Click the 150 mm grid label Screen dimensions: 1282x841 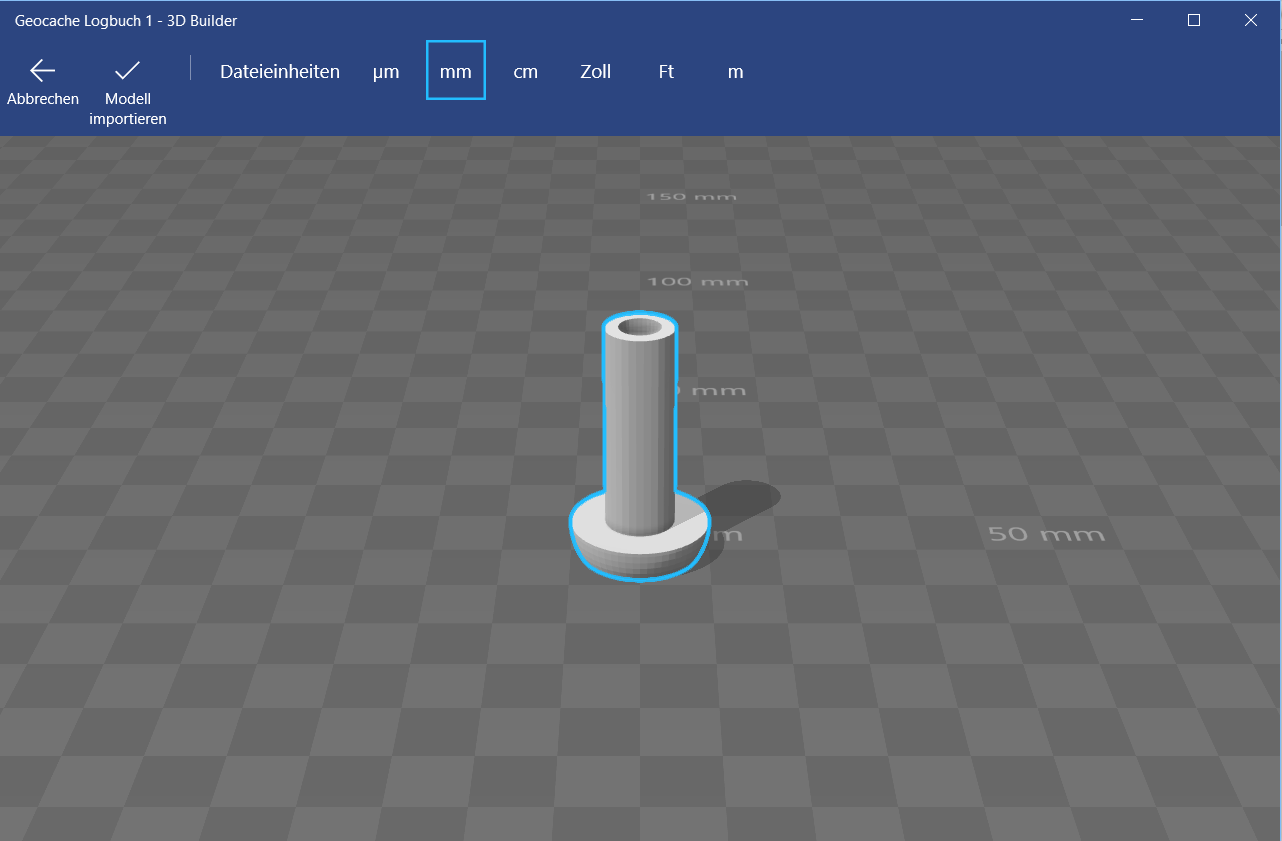pyautogui.click(x=692, y=196)
